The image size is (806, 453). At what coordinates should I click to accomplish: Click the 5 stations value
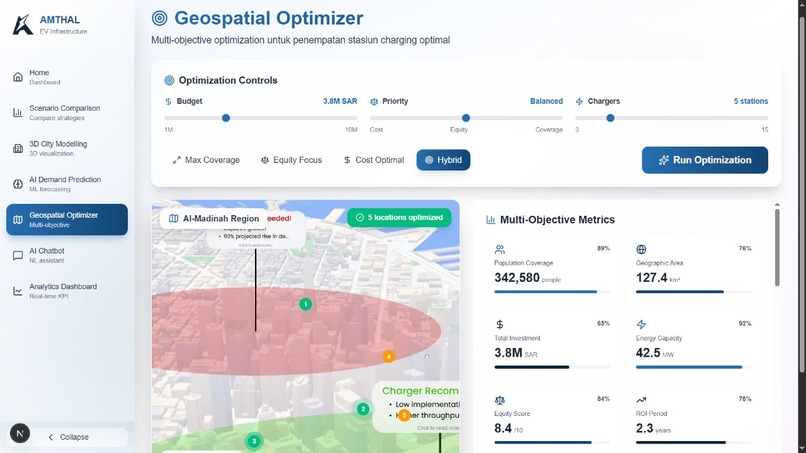coord(750,101)
